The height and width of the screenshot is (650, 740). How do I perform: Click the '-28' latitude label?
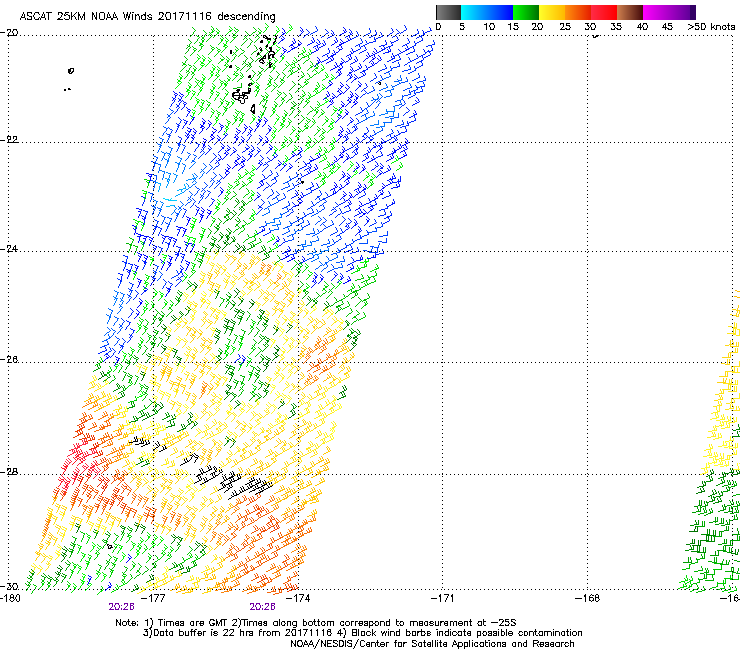tap(9, 472)
